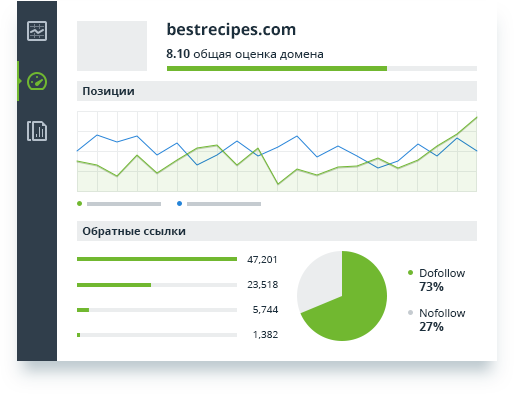Open the rank tracking chart icon in sidebar
This screenshot has width=514, height=394.
(x=37, y=31)
